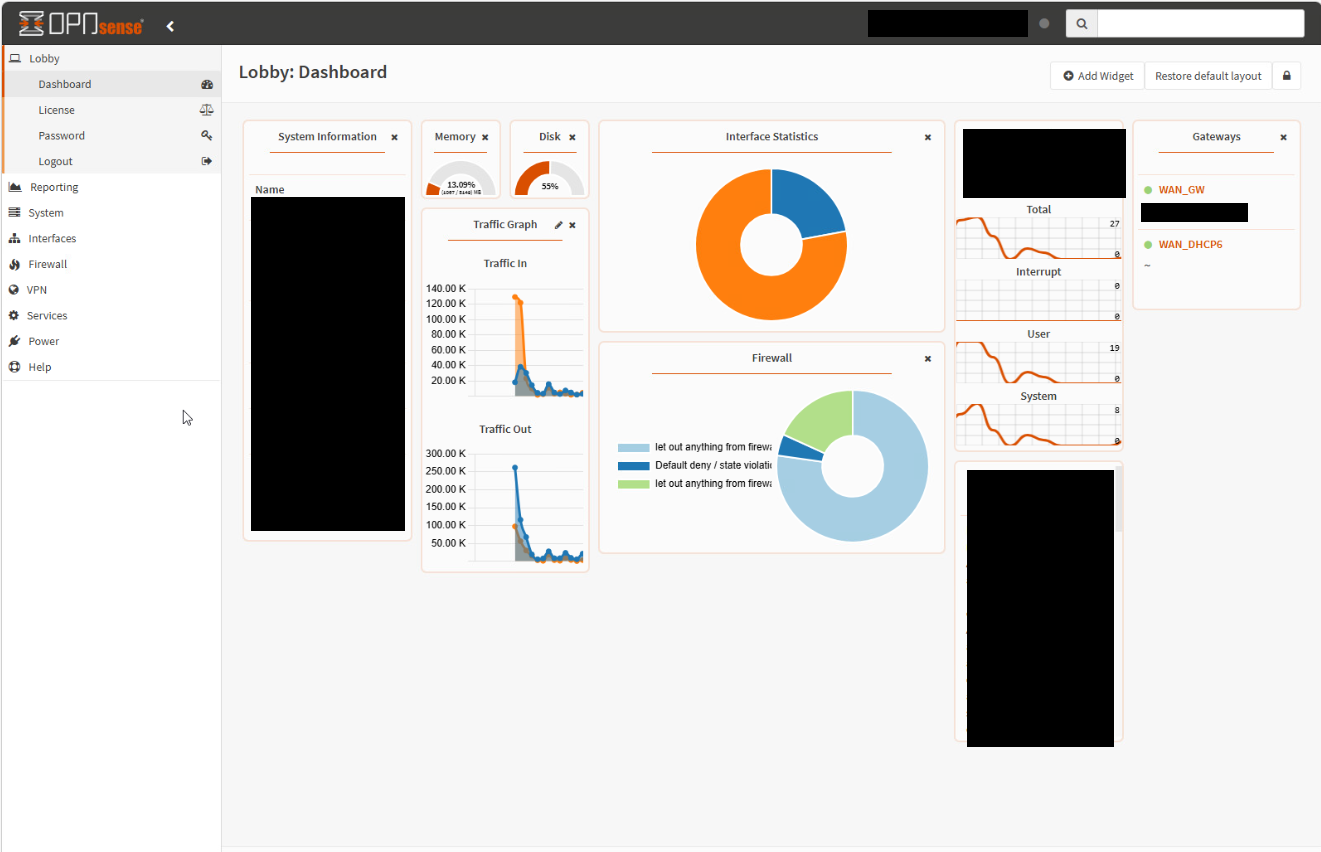Close the System Information widget

394,137
